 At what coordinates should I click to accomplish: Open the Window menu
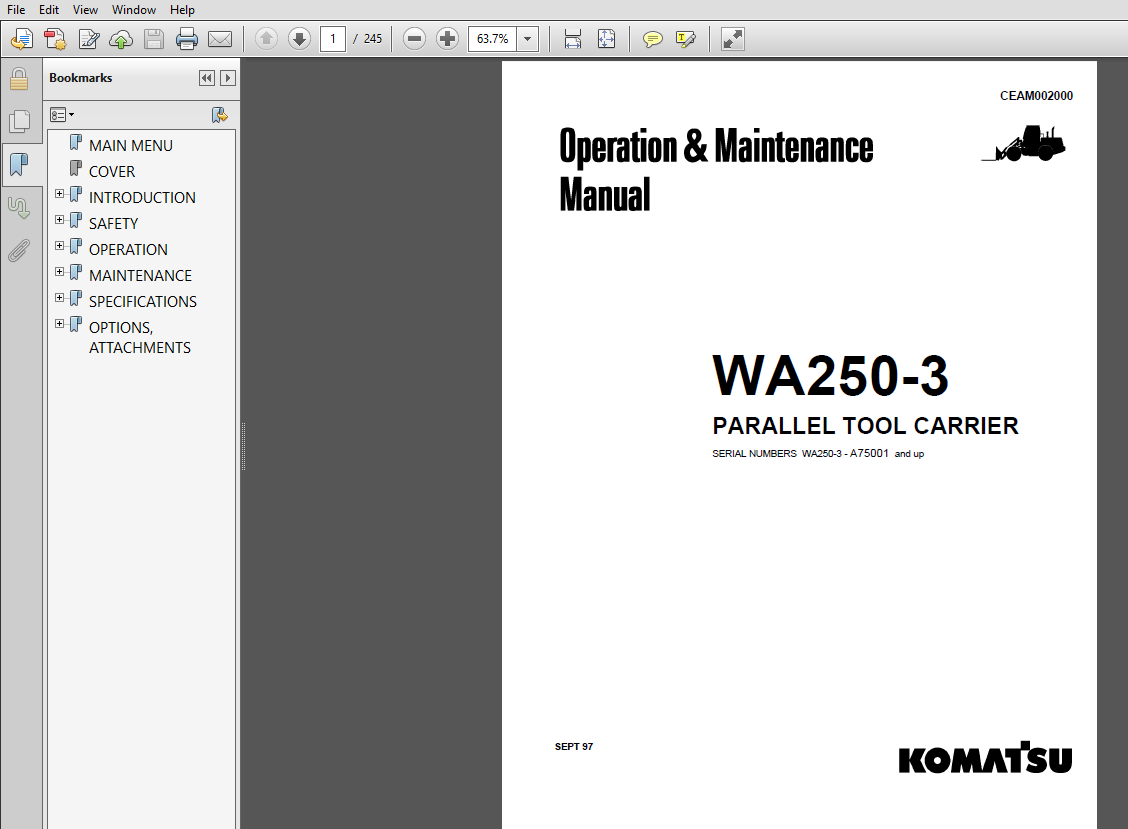coord(134,9)
